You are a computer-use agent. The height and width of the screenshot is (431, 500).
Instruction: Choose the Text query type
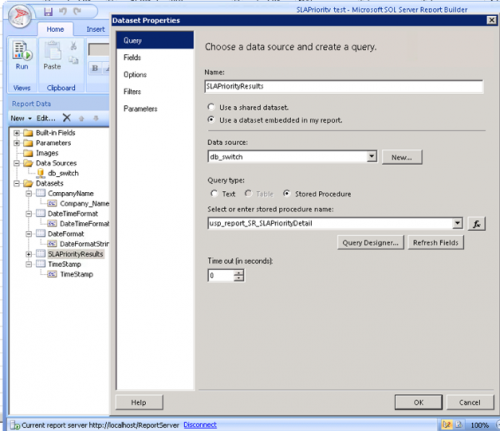(214, 194)
